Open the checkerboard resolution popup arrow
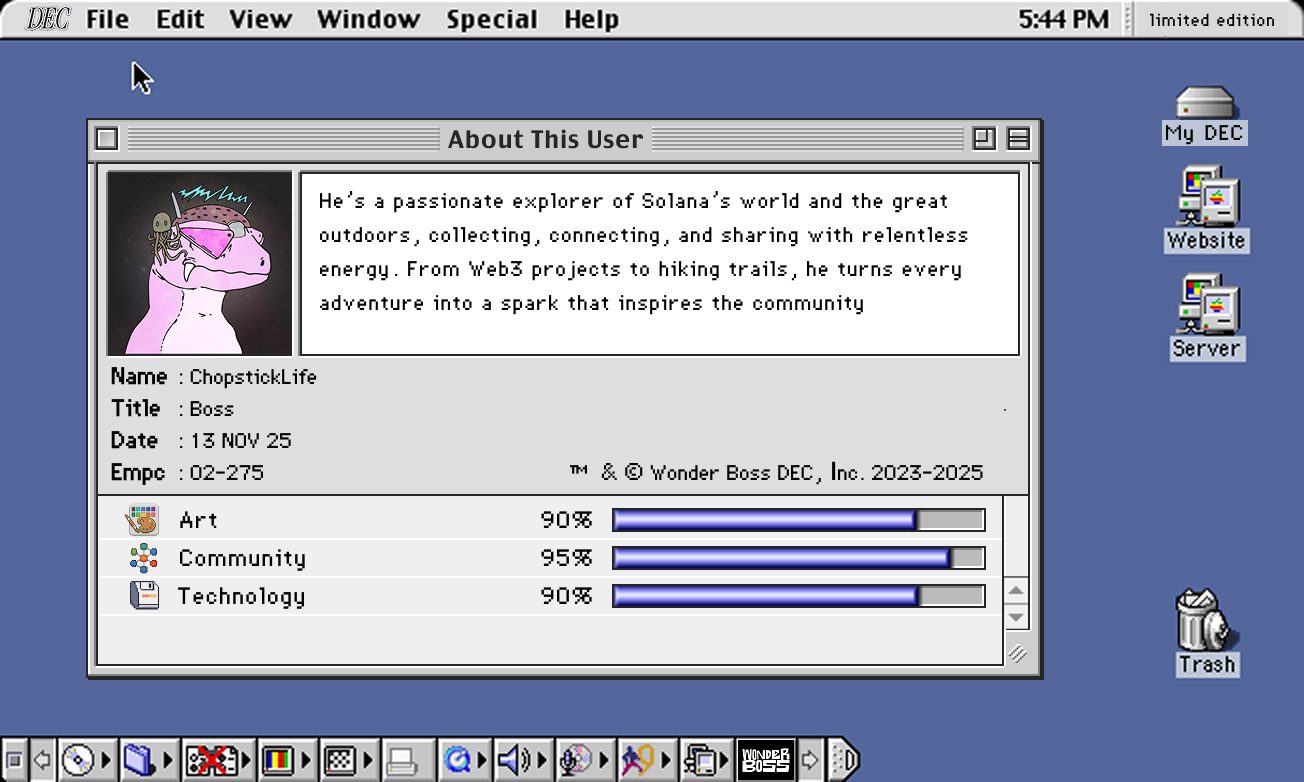 pos(367,761)
